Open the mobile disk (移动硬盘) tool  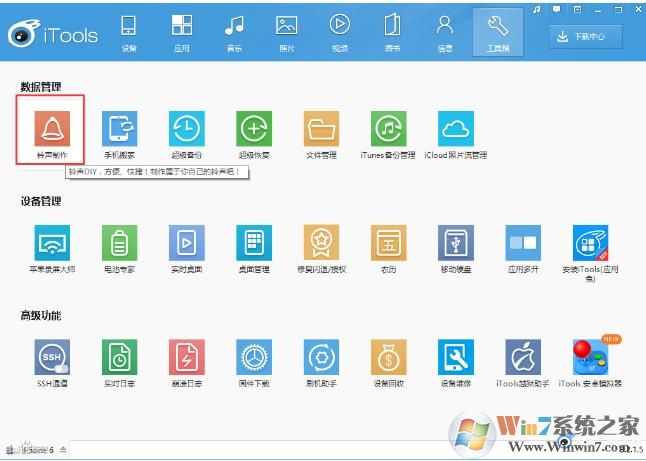click(456, 243)
